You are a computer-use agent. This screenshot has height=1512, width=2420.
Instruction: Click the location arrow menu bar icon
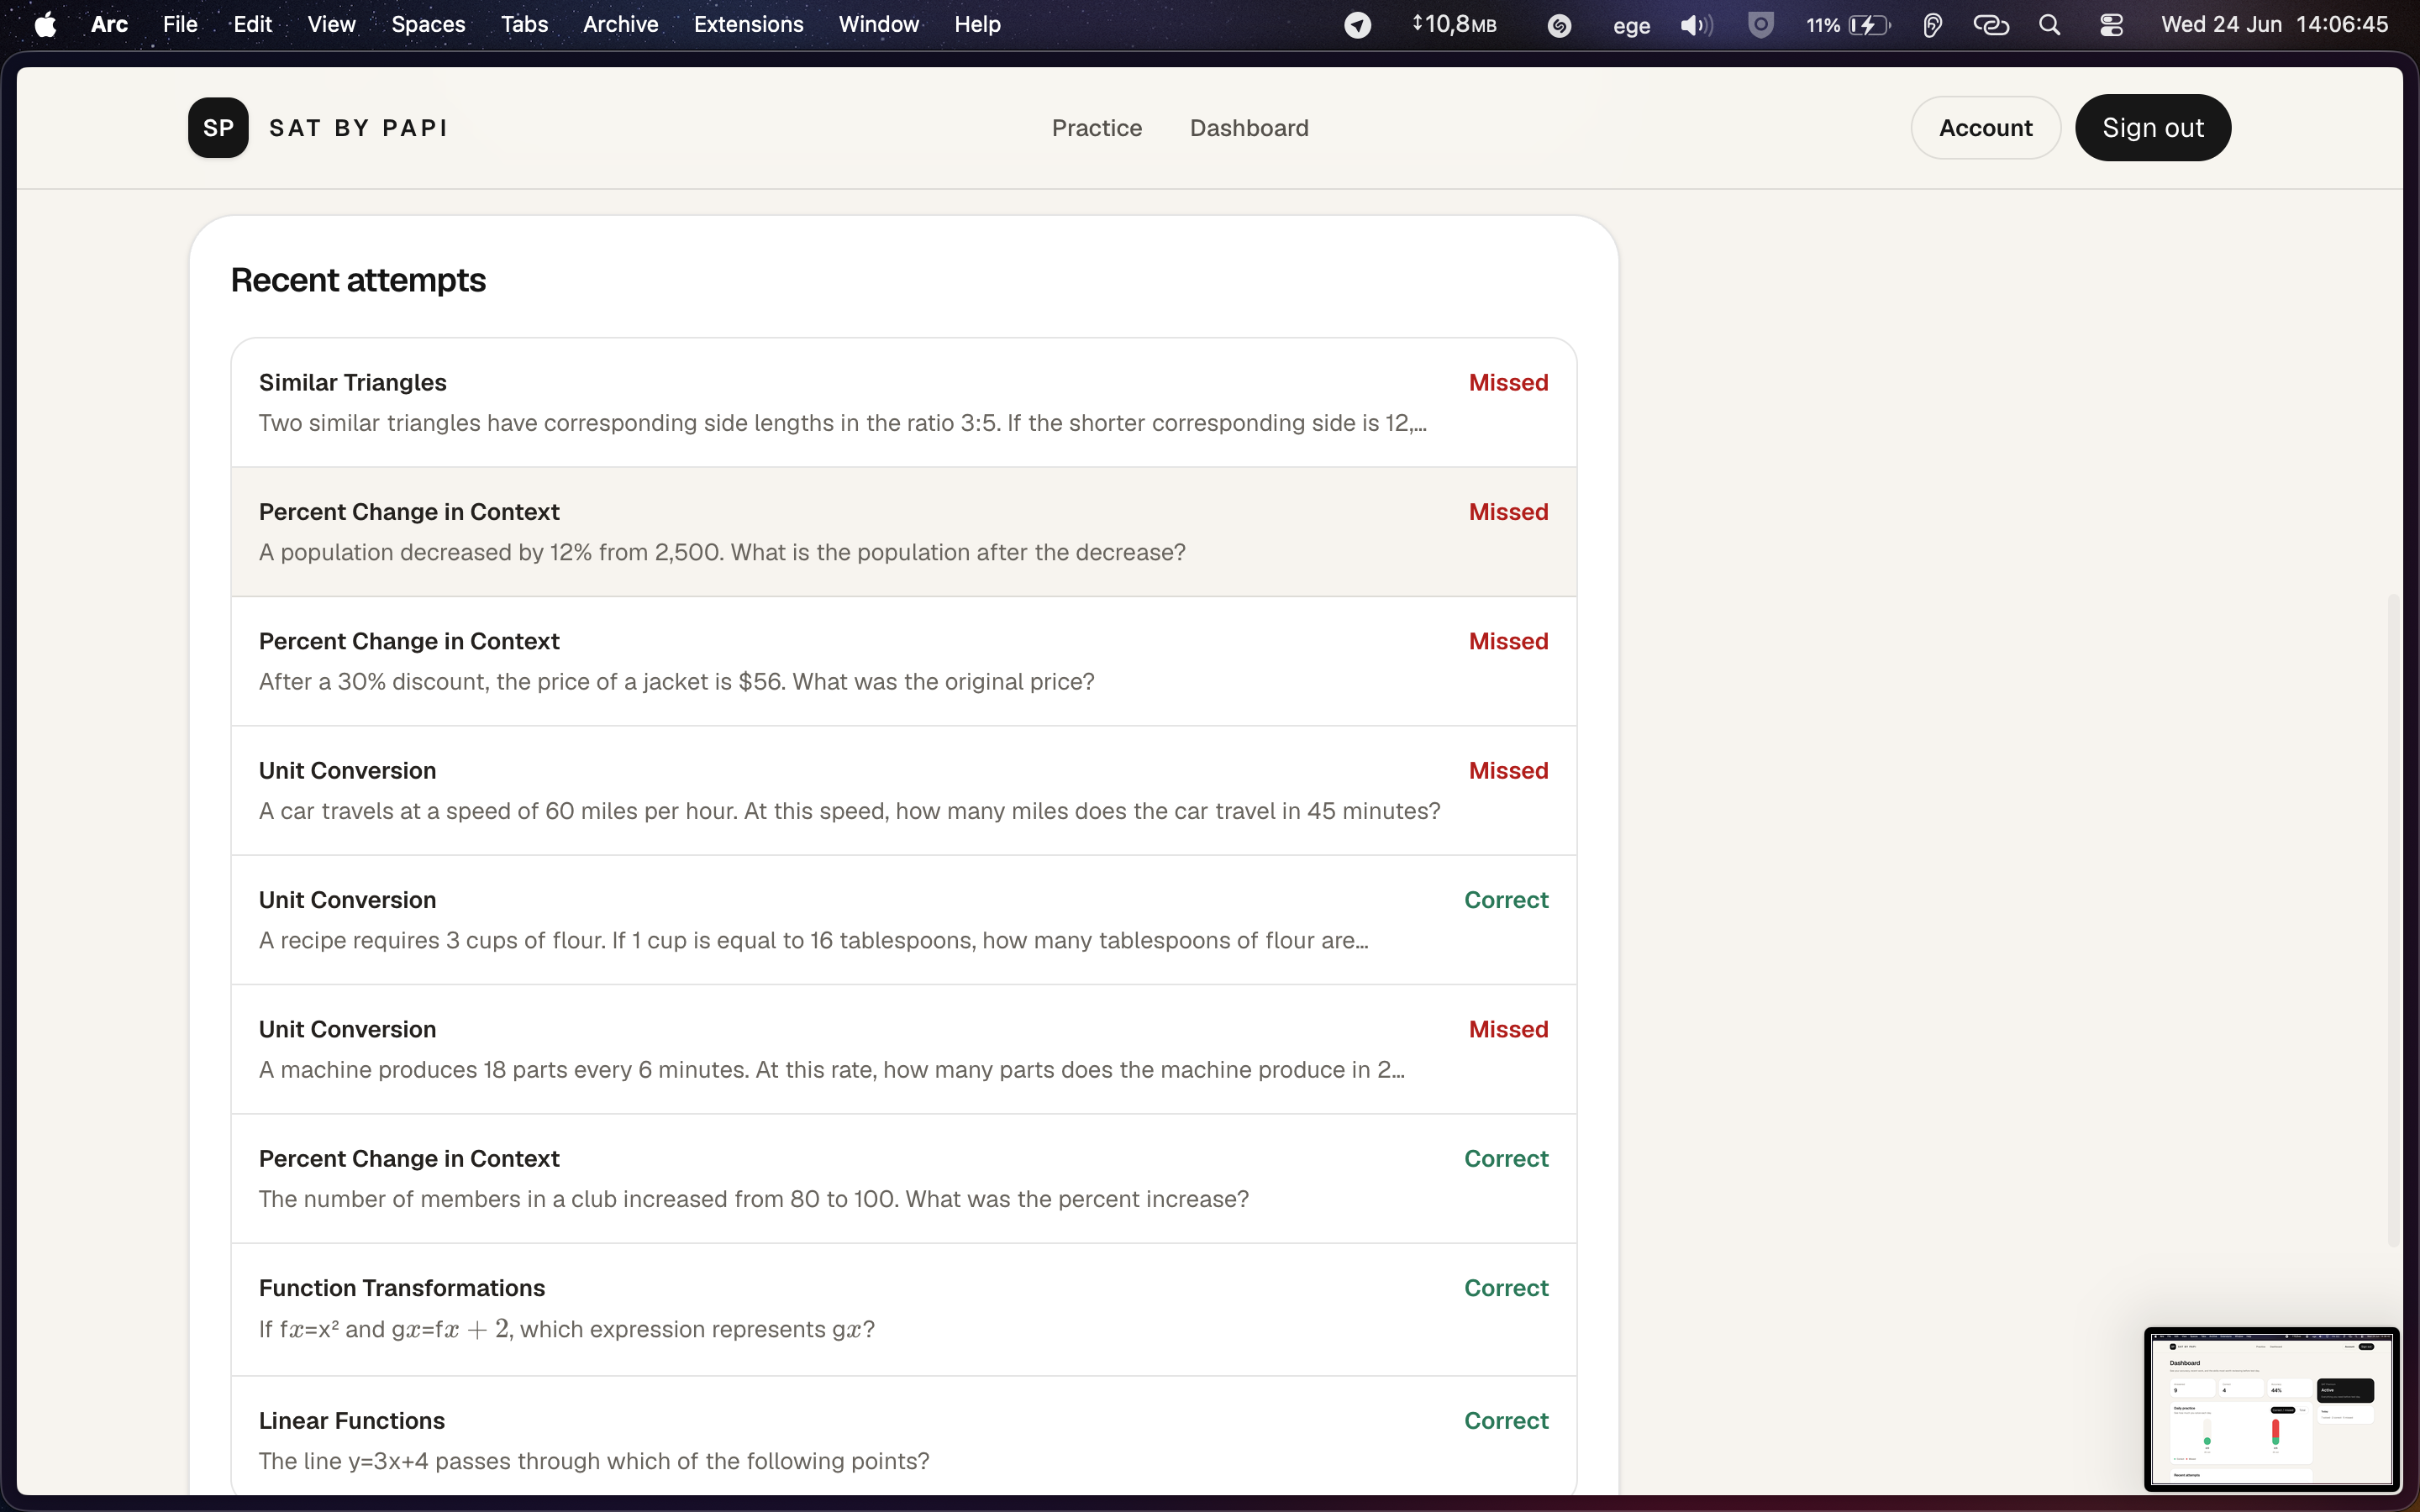[1357, 25]
